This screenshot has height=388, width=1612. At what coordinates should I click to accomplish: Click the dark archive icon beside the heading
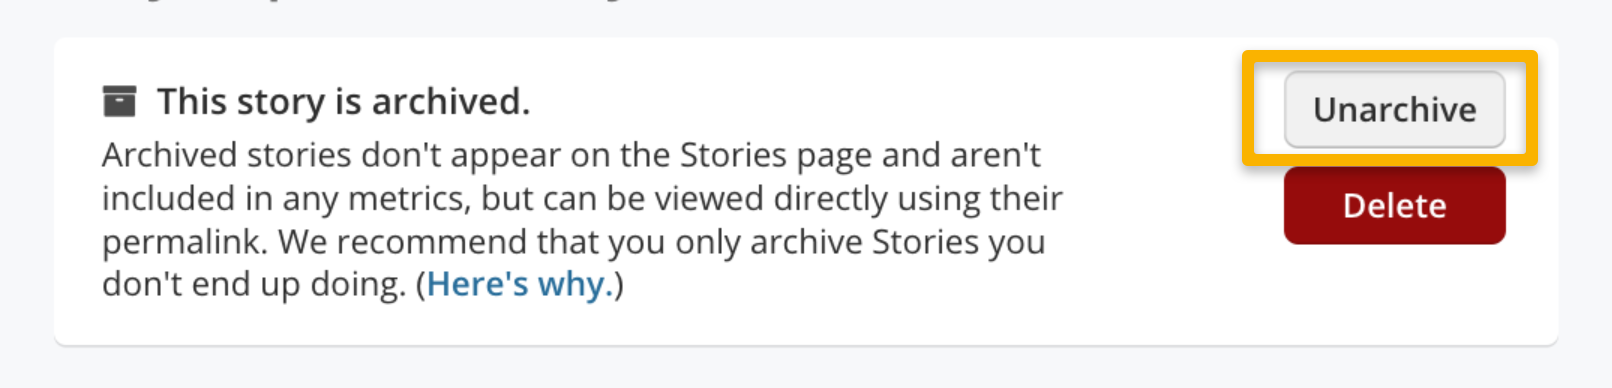point(119,101)
